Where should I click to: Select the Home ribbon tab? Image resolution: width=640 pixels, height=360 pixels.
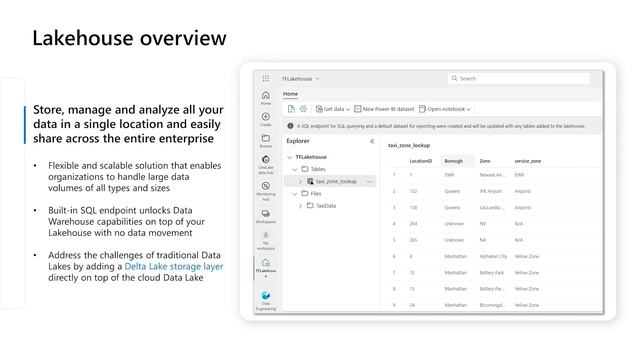tap(290, 94)
